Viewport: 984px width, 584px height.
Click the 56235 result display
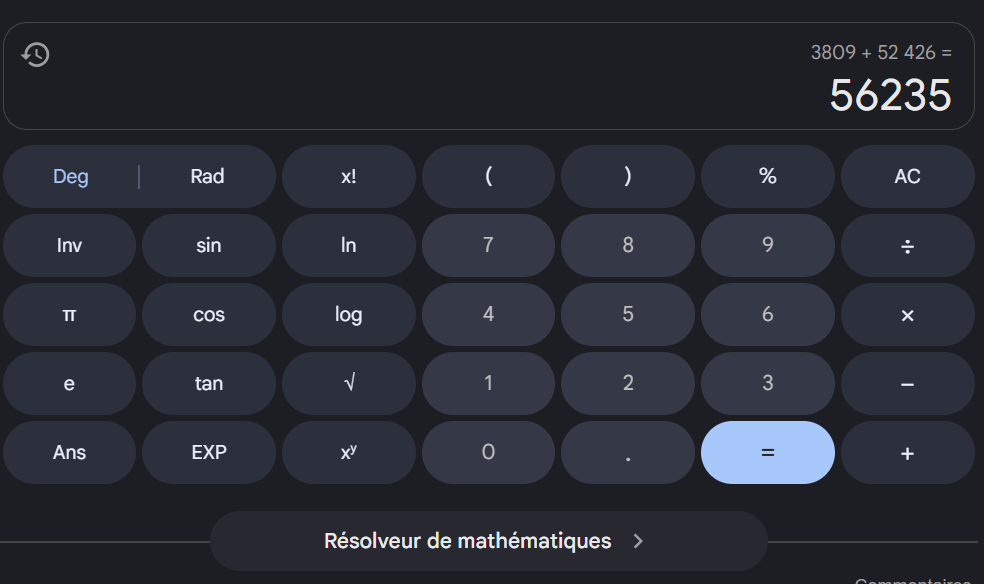pos(890,96)
